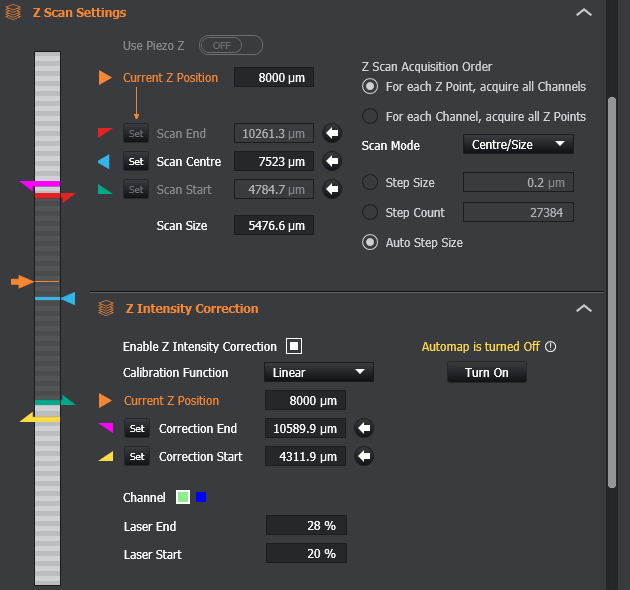This screenshot has width=630, height=590.
Task: Collapse the Z Scan Settings section
Action: pos(584,12)
